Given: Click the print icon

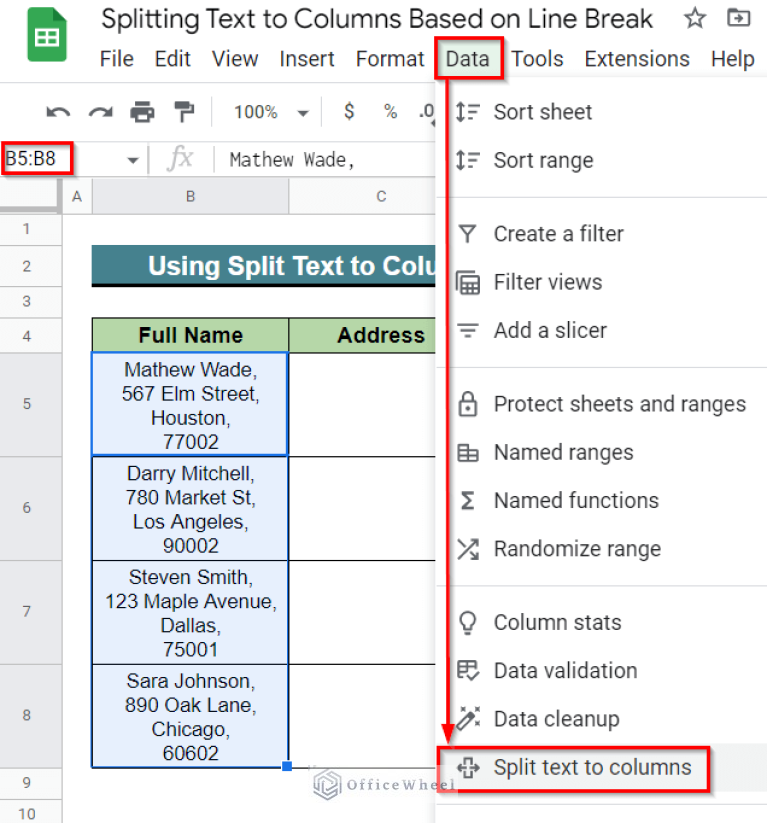Looking at the screenshot, I should pos(143,112).
